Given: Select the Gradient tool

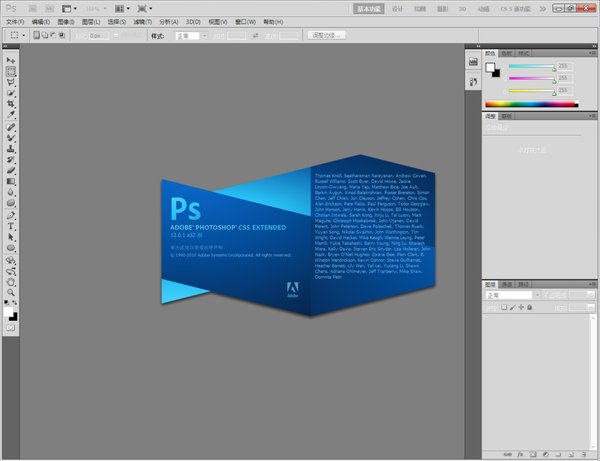Looking at the screenshot, I should 11,181.
